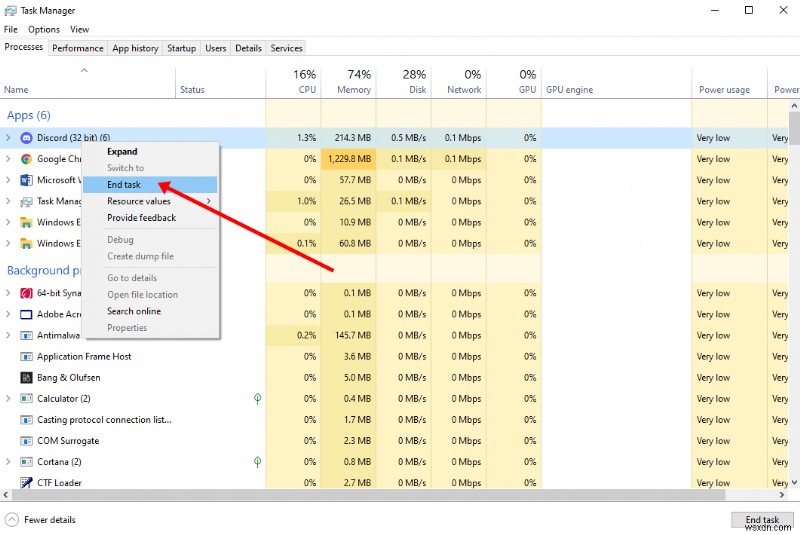Screen dimensions: 800x535
Task: Expand the Calculator (2) process group
Action: 8,399
